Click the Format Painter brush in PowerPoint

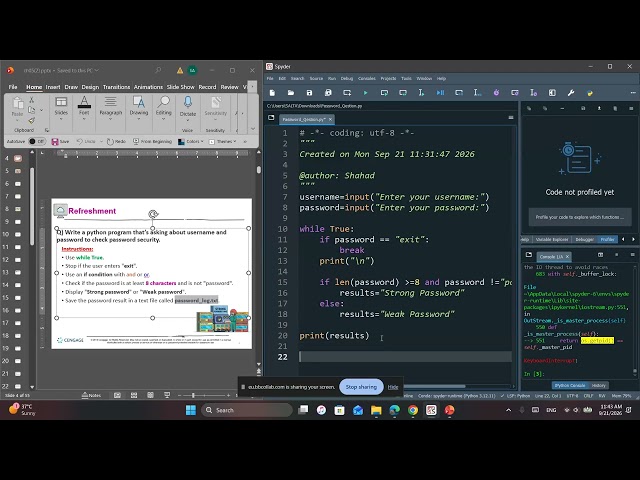point(31,120)
